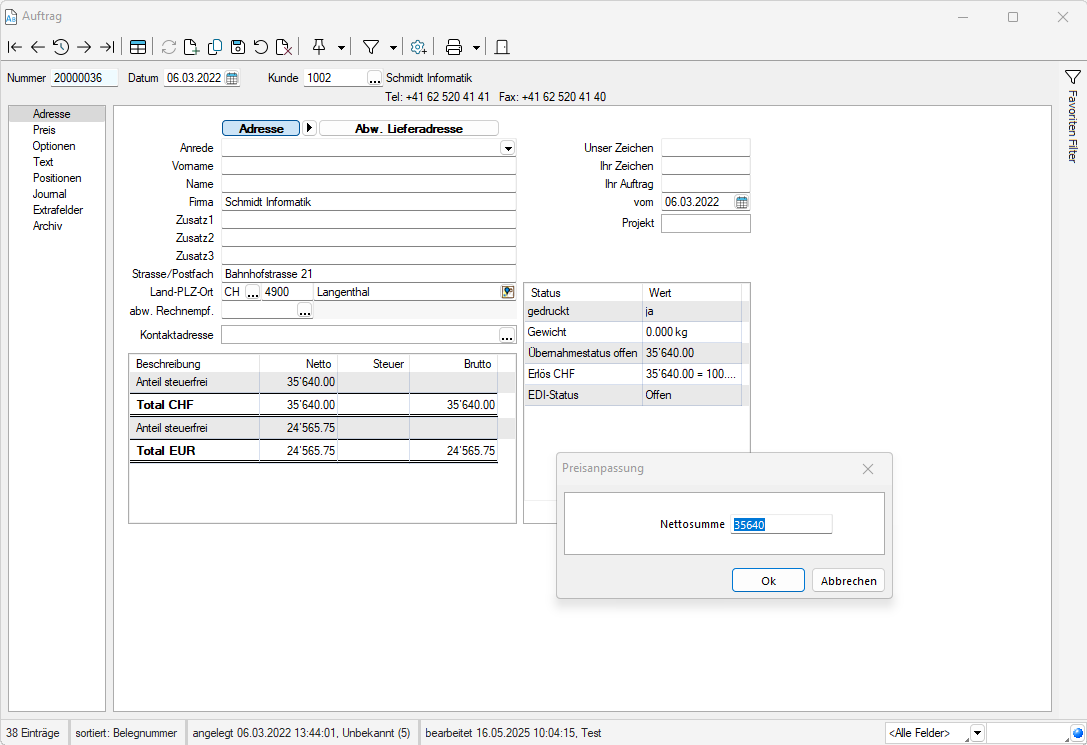Delete the current order record

(284, 47)
